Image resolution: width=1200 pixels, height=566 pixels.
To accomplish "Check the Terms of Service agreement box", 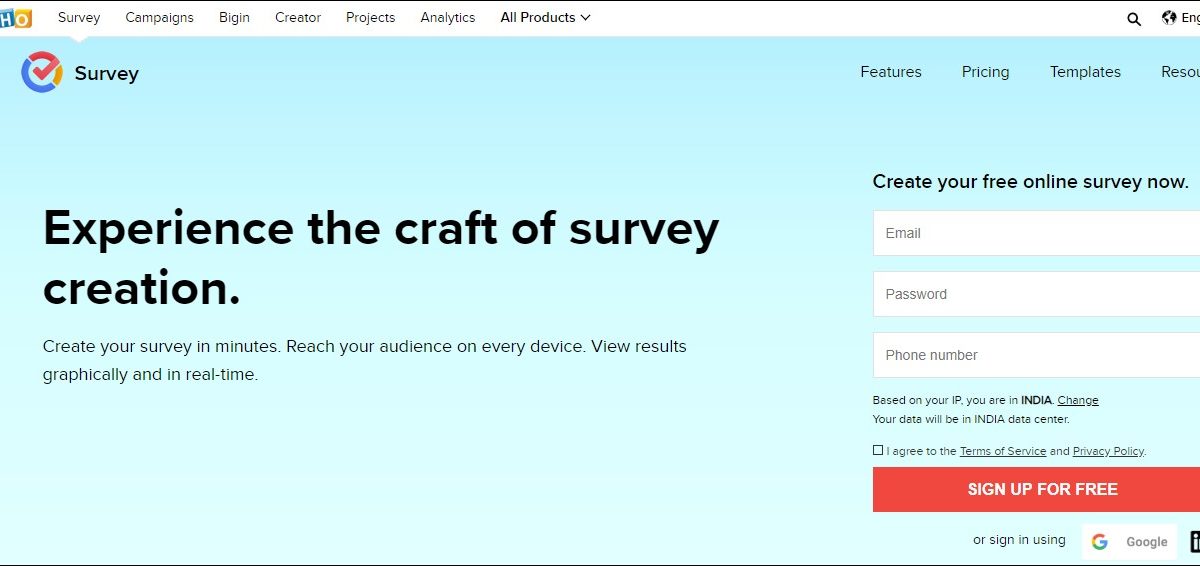I will pos(878,451).
